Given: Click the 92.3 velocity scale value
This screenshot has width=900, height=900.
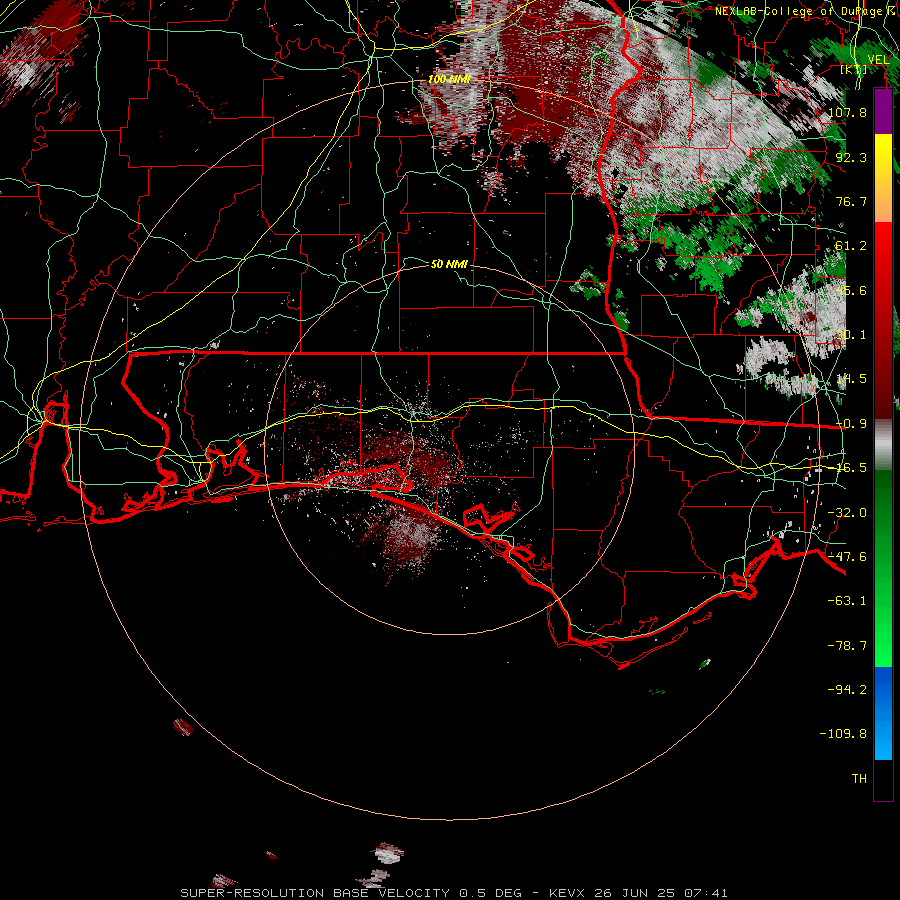Looking at the screenshot, I should [851, 157].
